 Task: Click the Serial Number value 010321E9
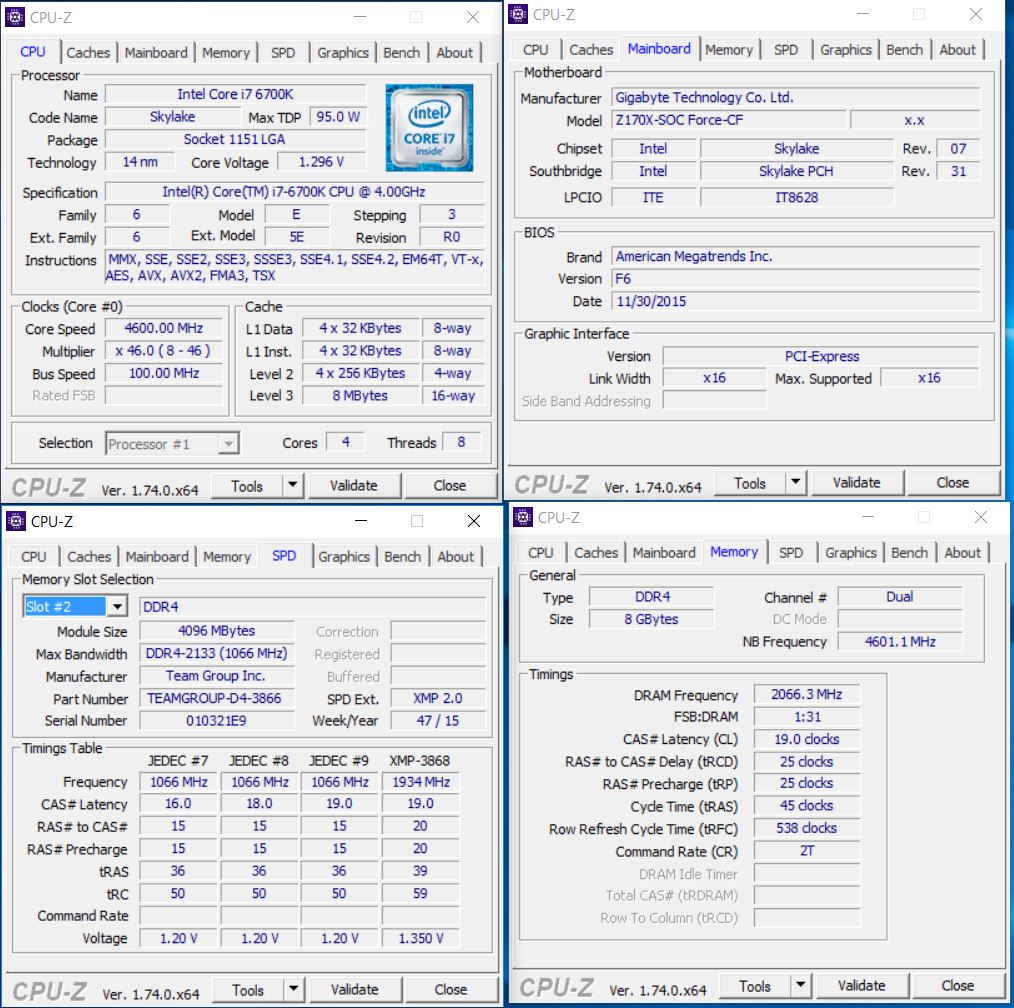coord(217,720)
